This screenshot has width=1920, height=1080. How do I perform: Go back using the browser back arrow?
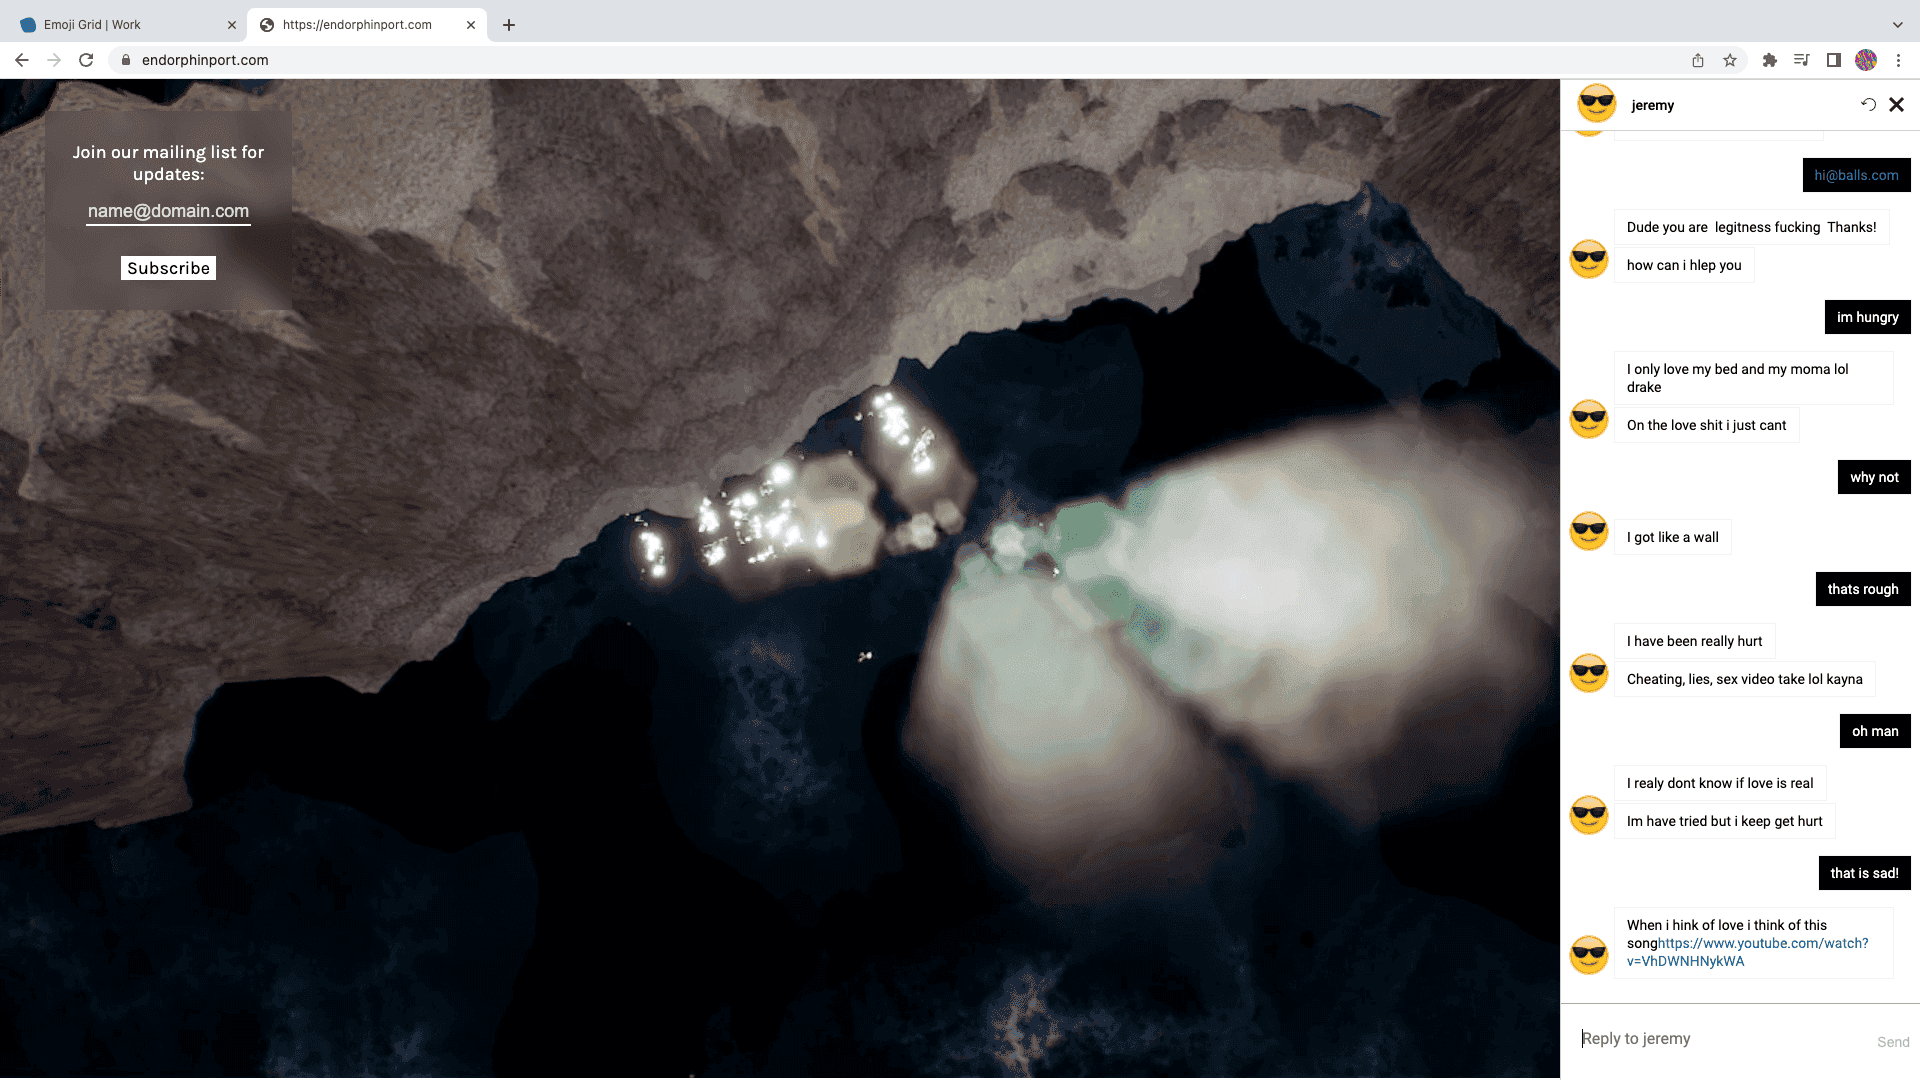point(22,60)
